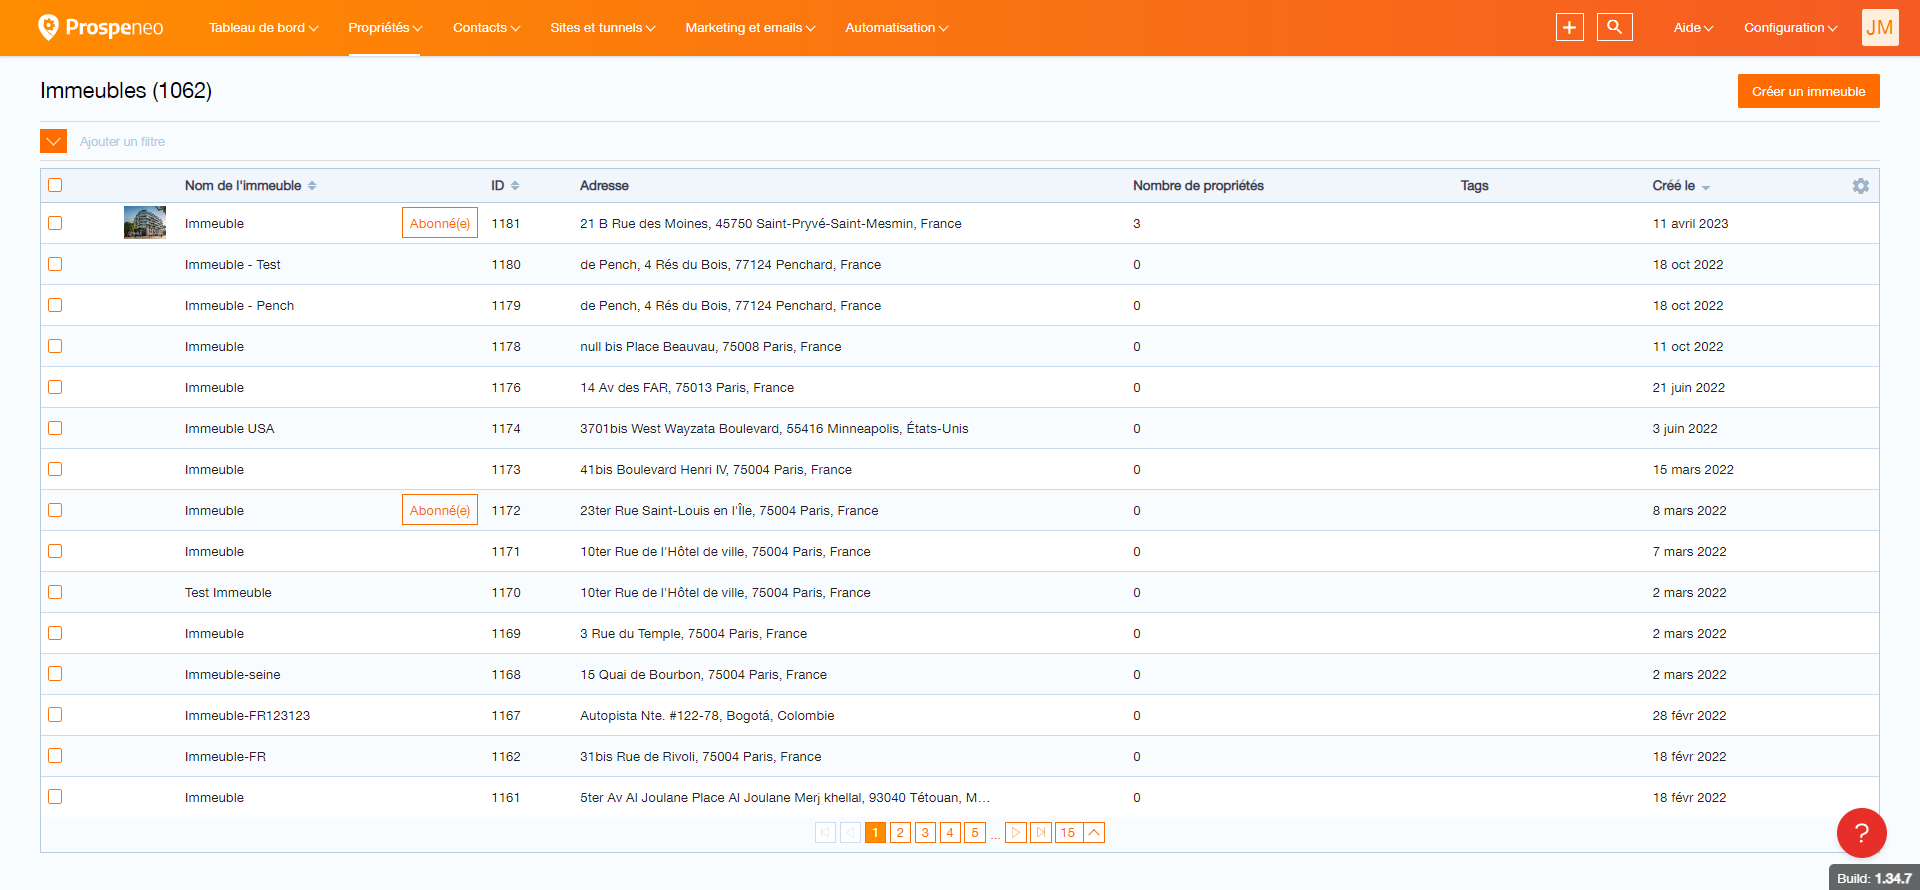Select all rows header checkbox
Screen dimensions: 1920x890
[x=55, y=185]
